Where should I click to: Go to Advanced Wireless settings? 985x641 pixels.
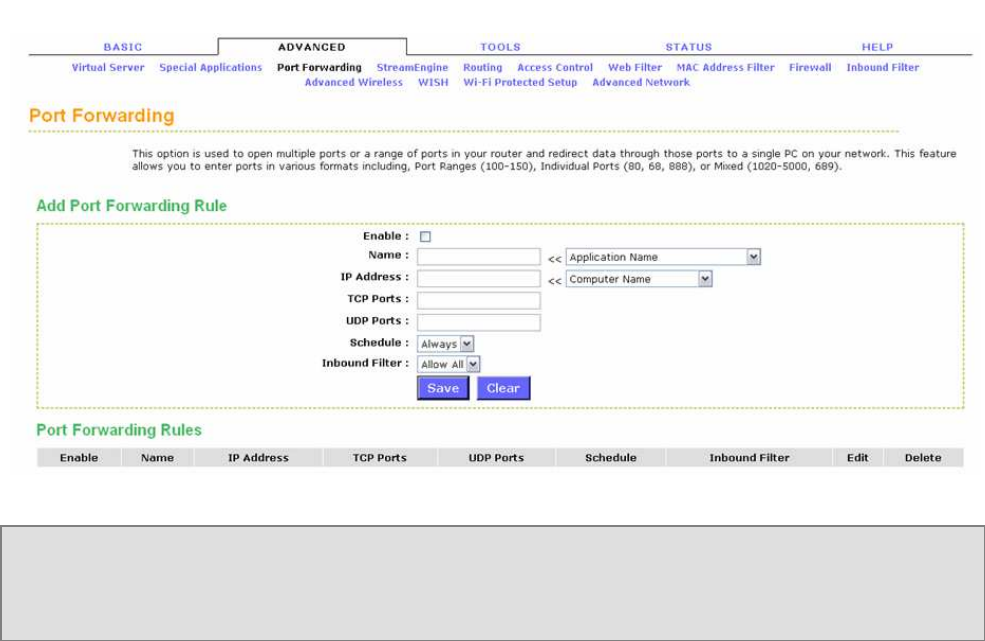354,82
